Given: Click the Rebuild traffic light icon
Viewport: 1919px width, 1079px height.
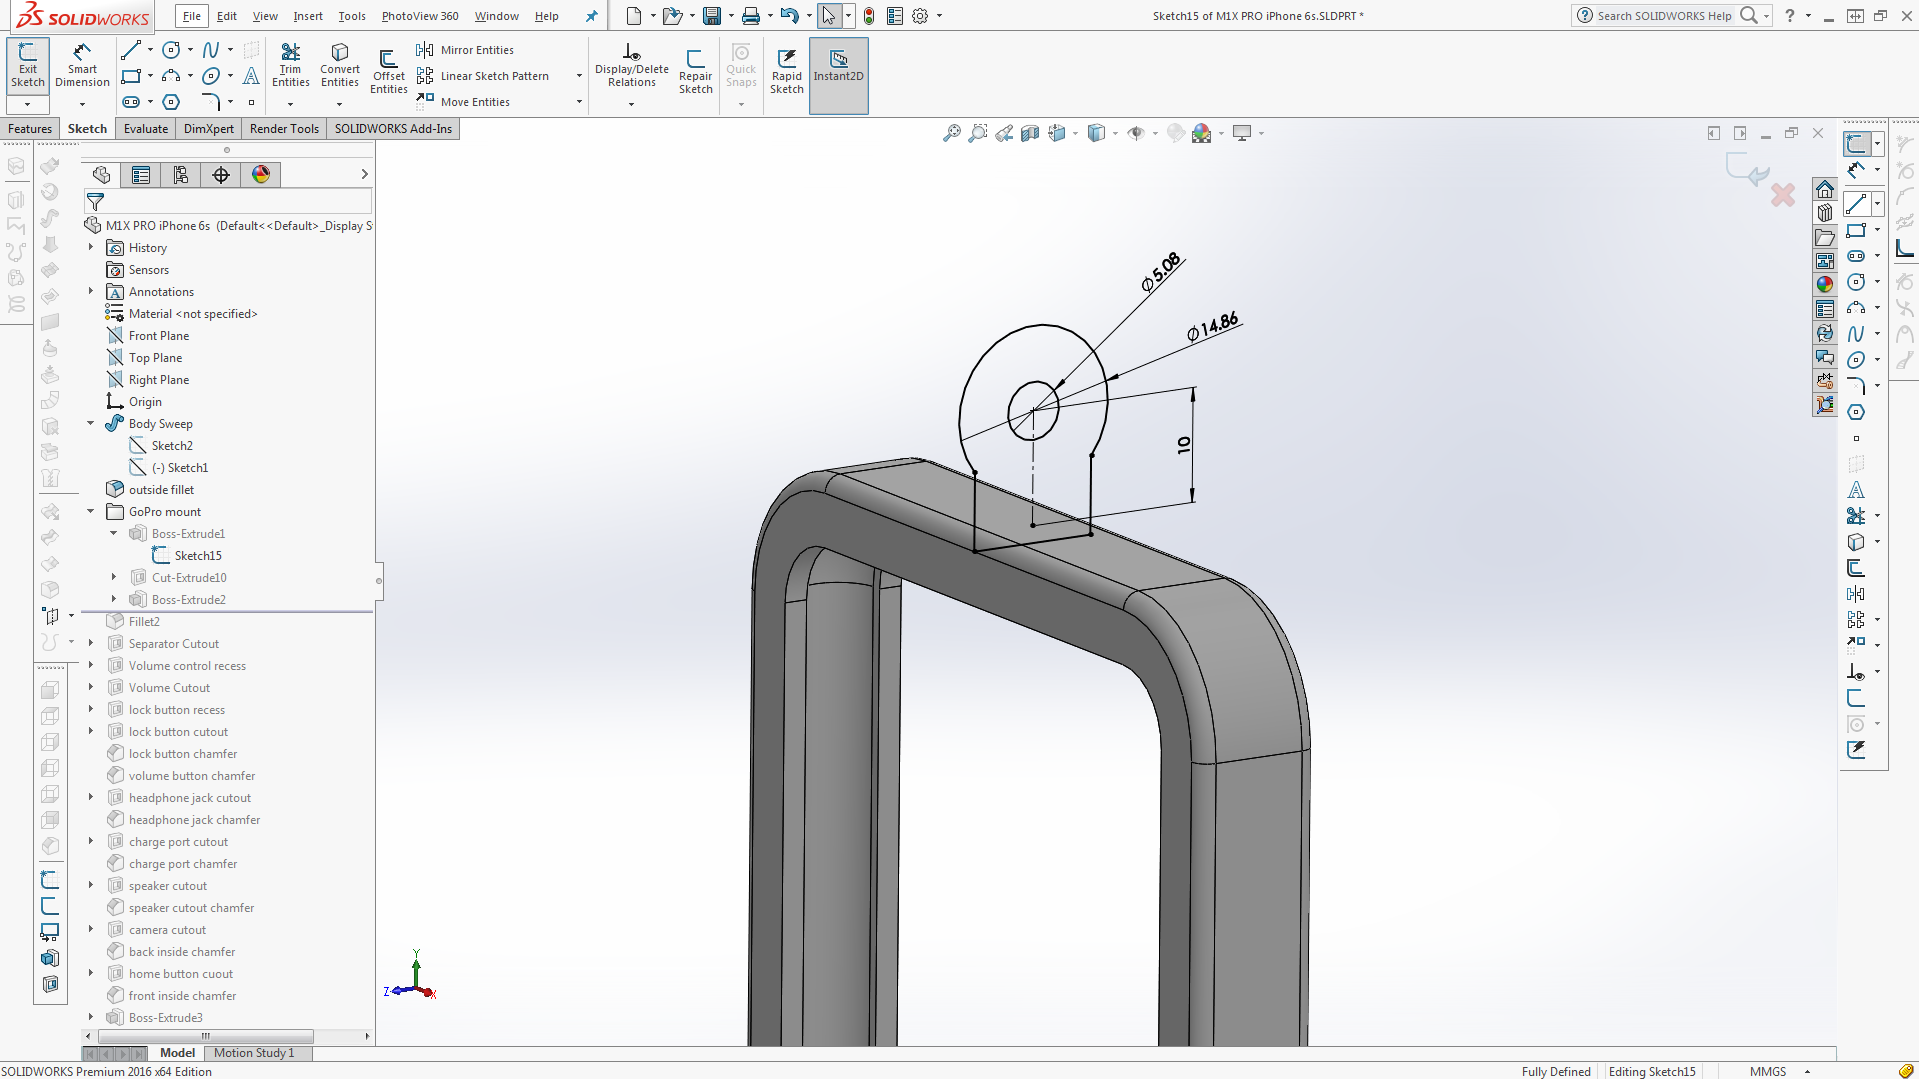Looking at the screenshot, I should point(869,16).
